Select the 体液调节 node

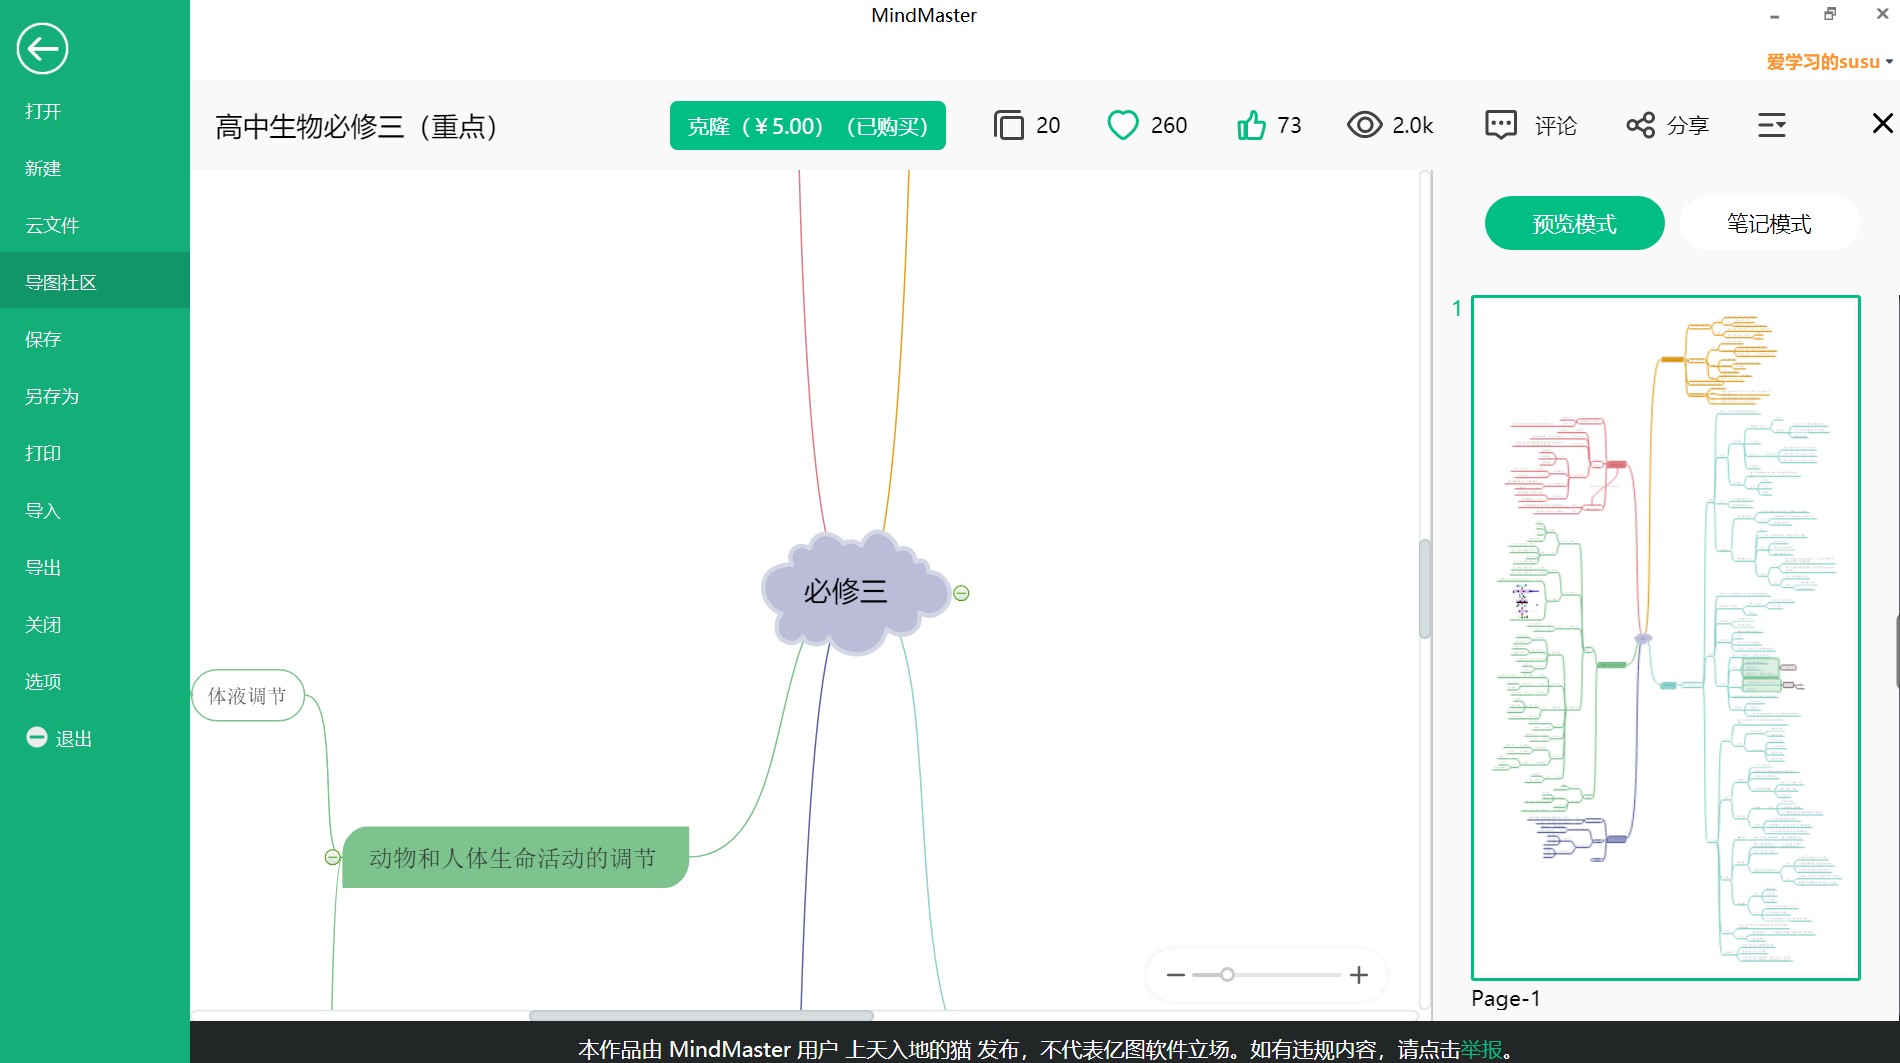coord(247,695)
